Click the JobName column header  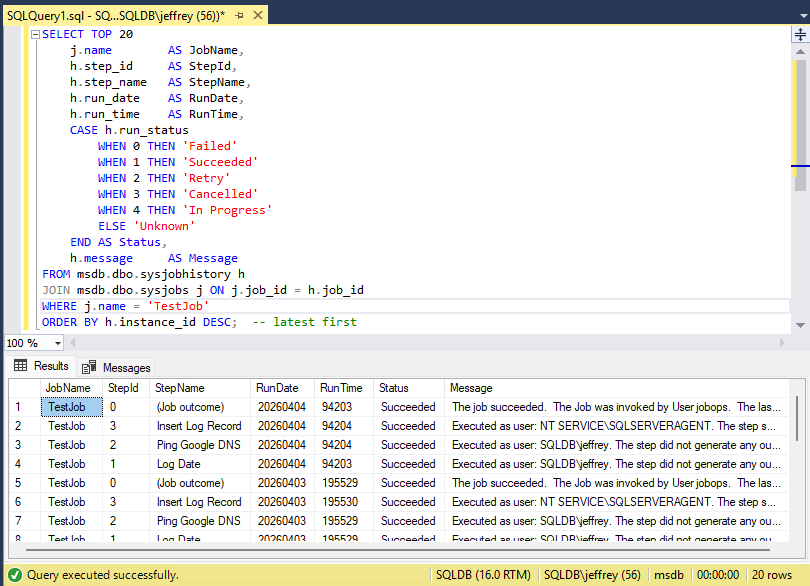(x=68, y=388)
